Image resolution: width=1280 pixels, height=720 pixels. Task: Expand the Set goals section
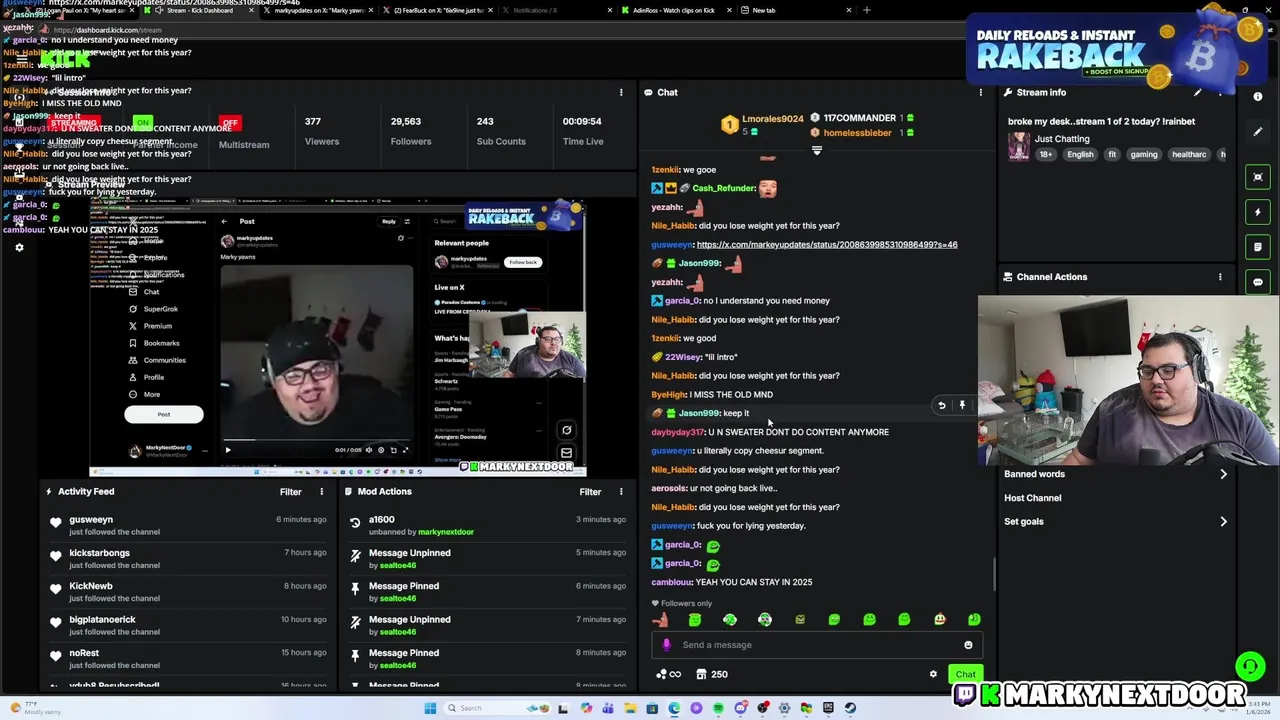(1116, 521)
